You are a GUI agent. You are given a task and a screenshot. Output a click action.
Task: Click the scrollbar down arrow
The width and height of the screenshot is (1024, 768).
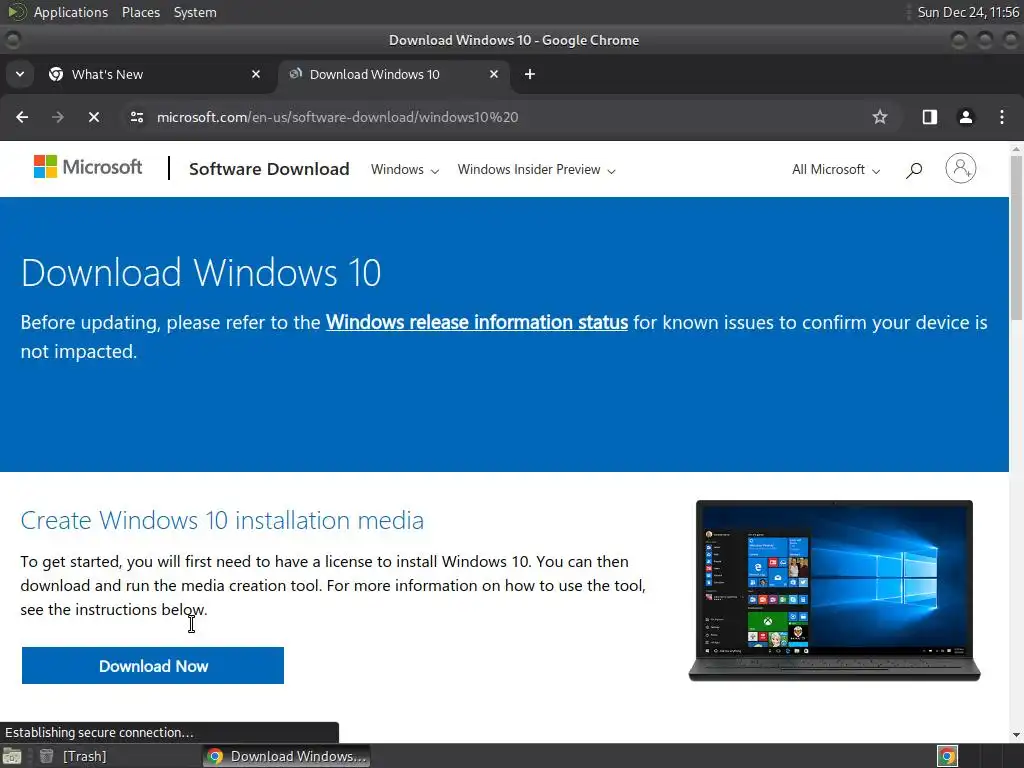(1016, 735)
